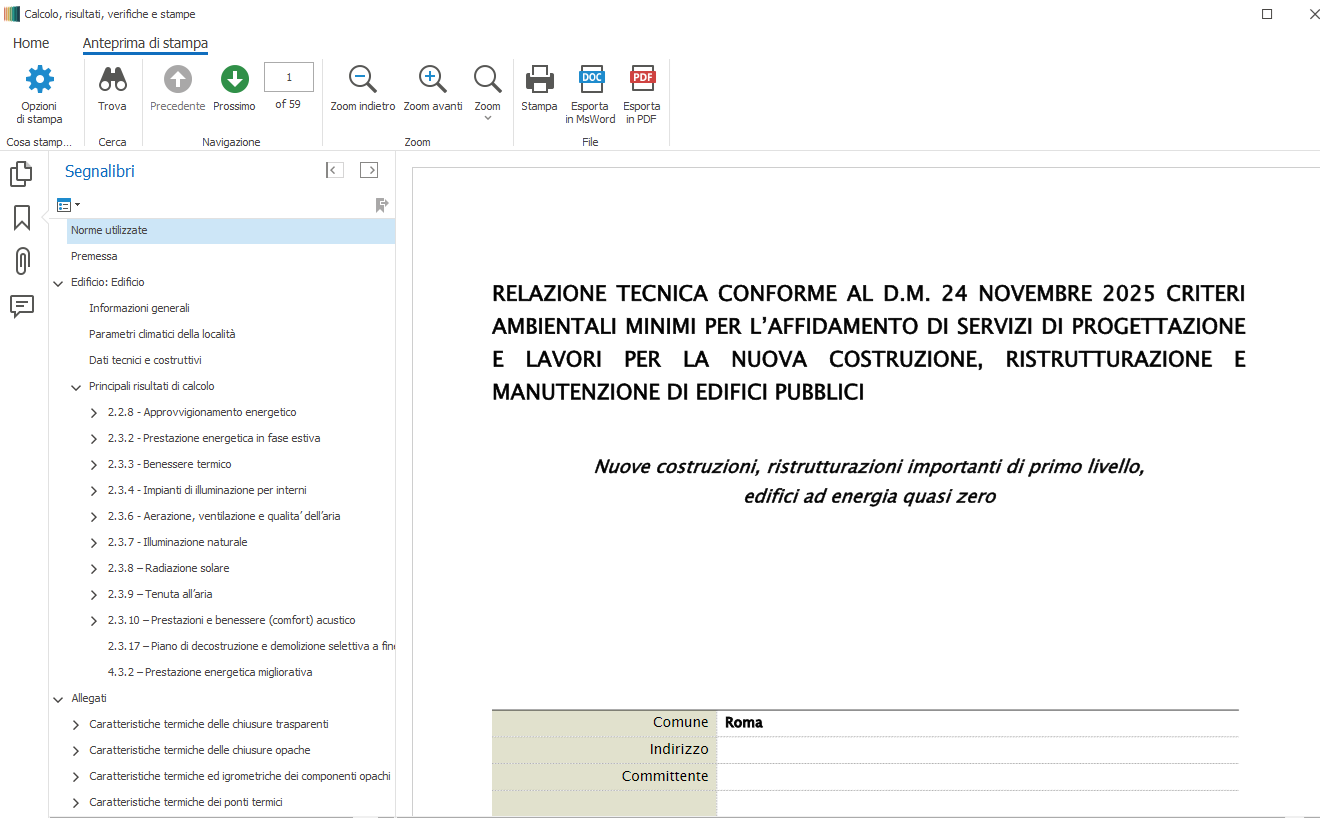The height and width of the screenshot is (818, 1320).
Task: Select the Premessa bookmark
Action: 94,256
